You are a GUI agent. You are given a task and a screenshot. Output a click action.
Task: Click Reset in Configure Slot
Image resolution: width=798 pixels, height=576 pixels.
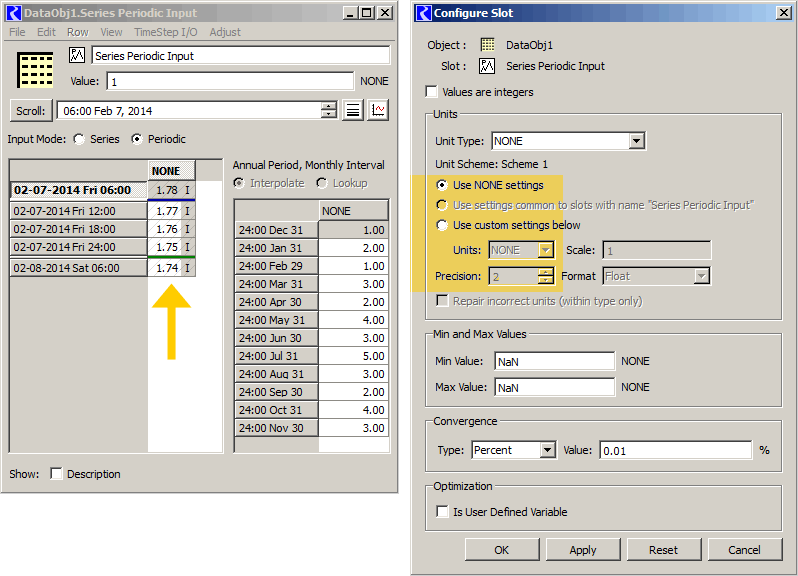coord(664,550)
